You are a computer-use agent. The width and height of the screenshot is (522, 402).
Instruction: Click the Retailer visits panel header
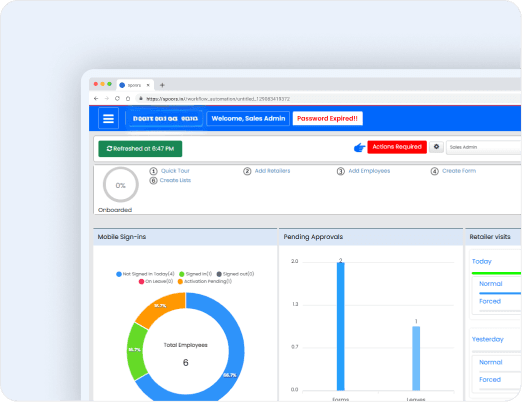coord(493,237)
